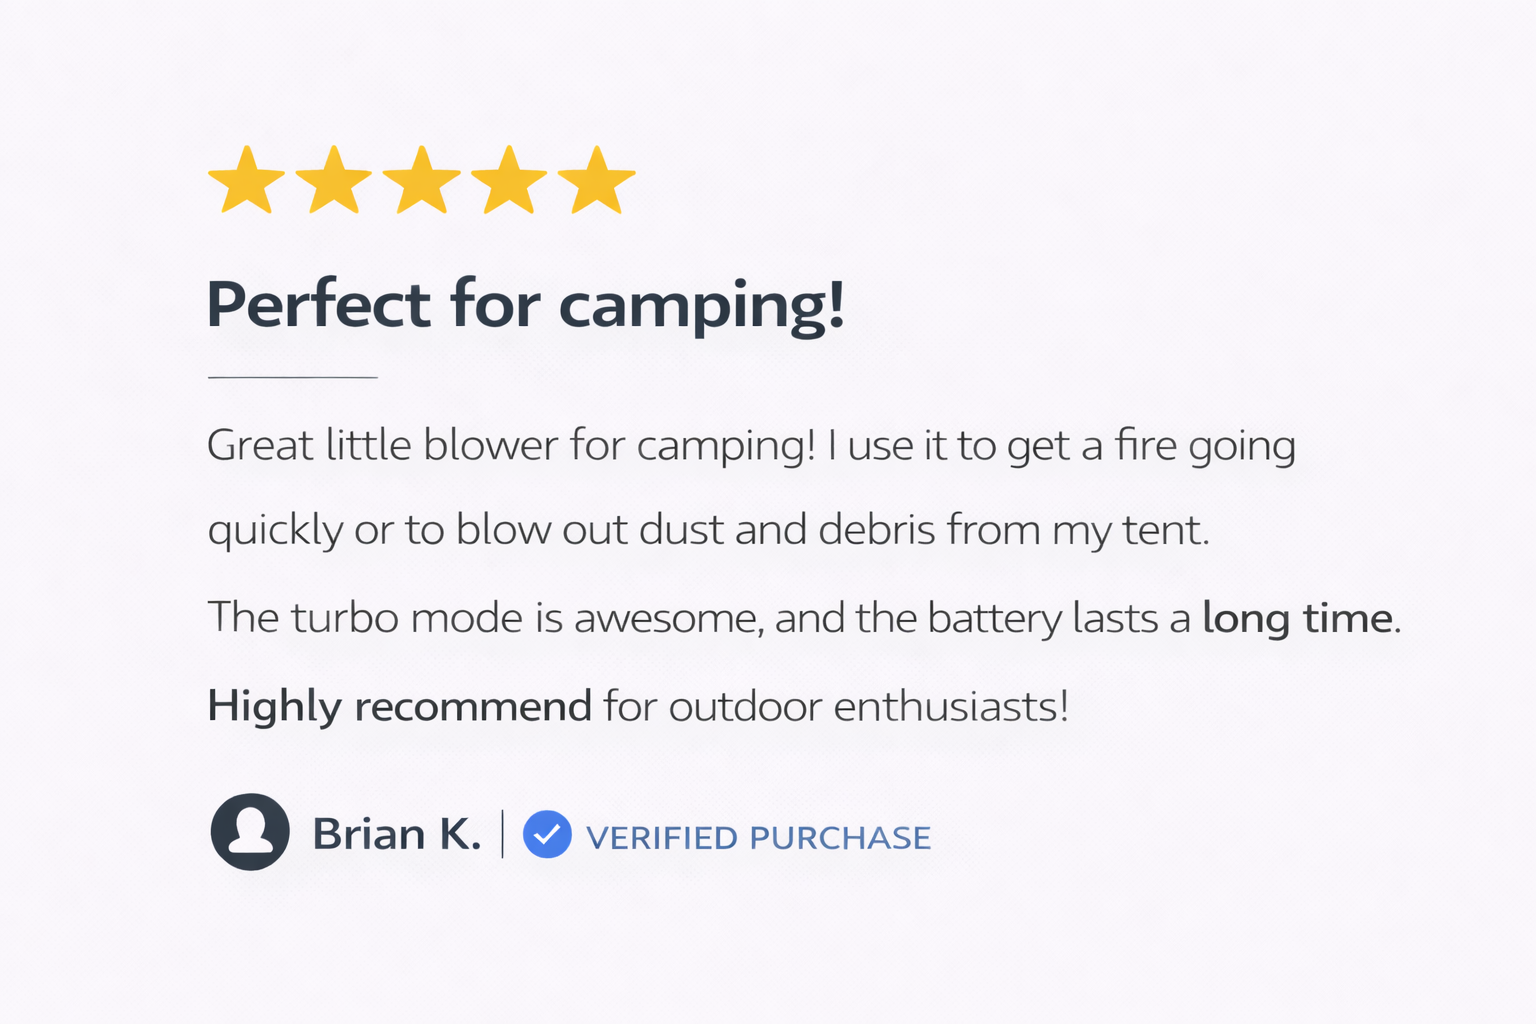Screen dimensions: 1536x1024
Task: Click the words "outdoor enthusiasts!"
Action: coord(869,706)
